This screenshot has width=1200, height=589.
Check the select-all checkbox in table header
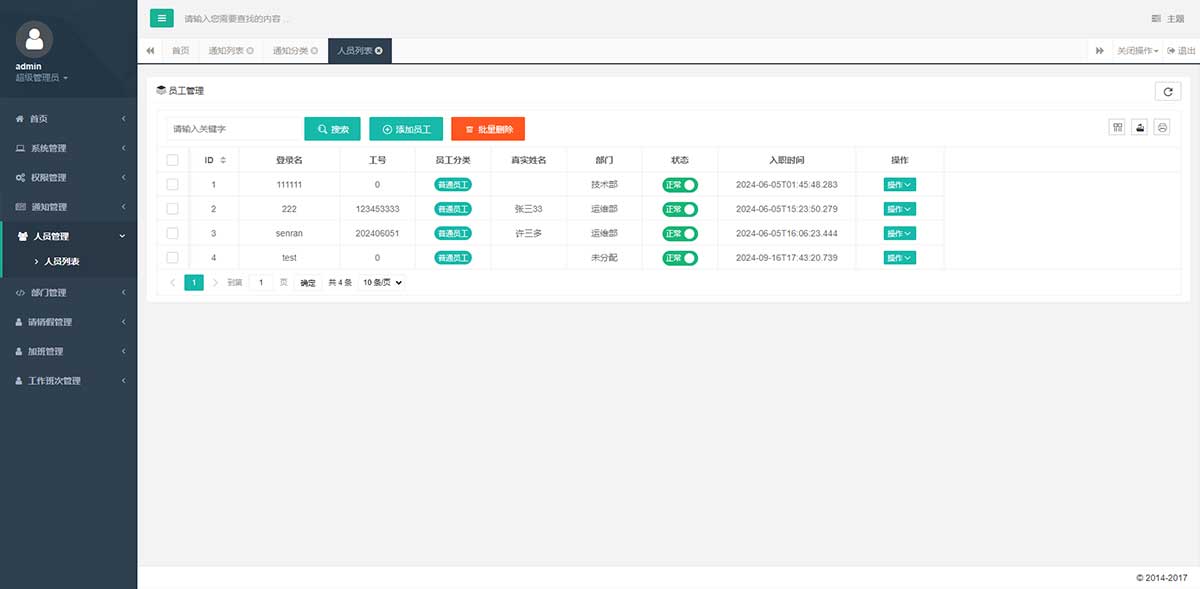coord(172,160)
